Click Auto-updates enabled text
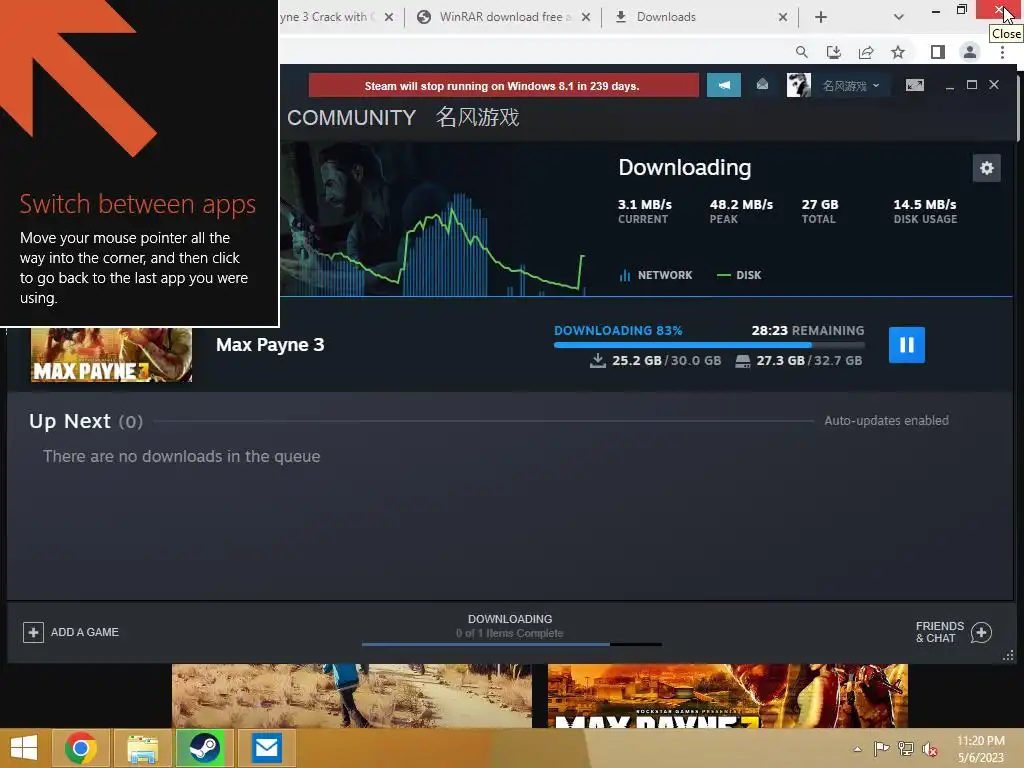The height and width of the screenshot is (768, 1024). tap(886, 421)
